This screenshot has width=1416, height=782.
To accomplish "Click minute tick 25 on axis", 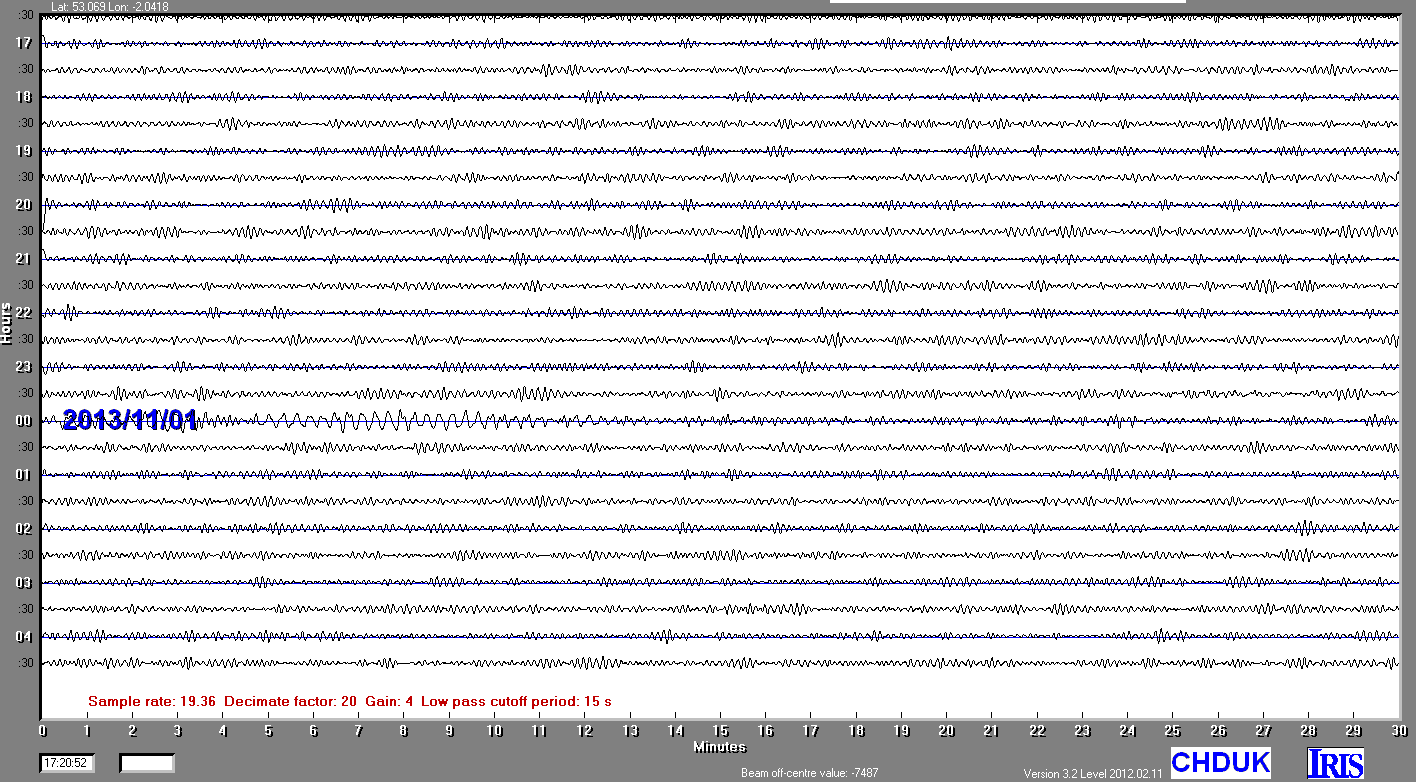I will pyautogui.click(x=1172, y=730).
